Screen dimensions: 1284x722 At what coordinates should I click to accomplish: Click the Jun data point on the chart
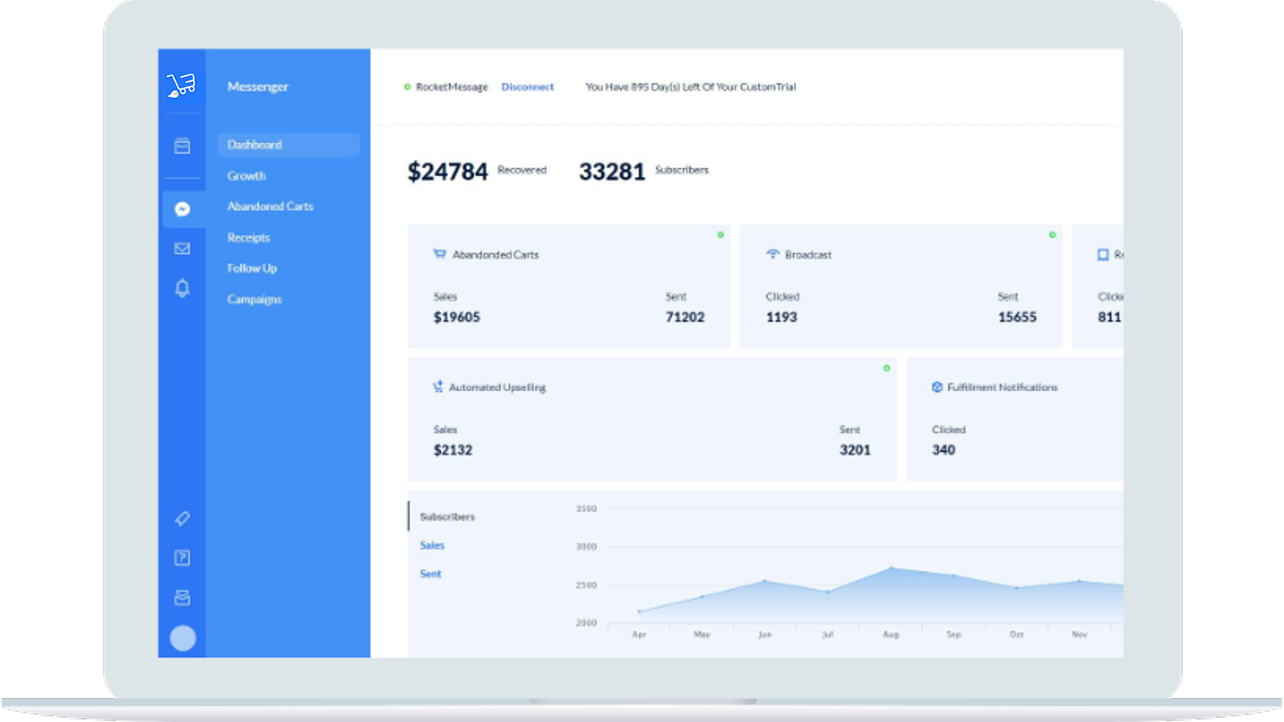765,581
